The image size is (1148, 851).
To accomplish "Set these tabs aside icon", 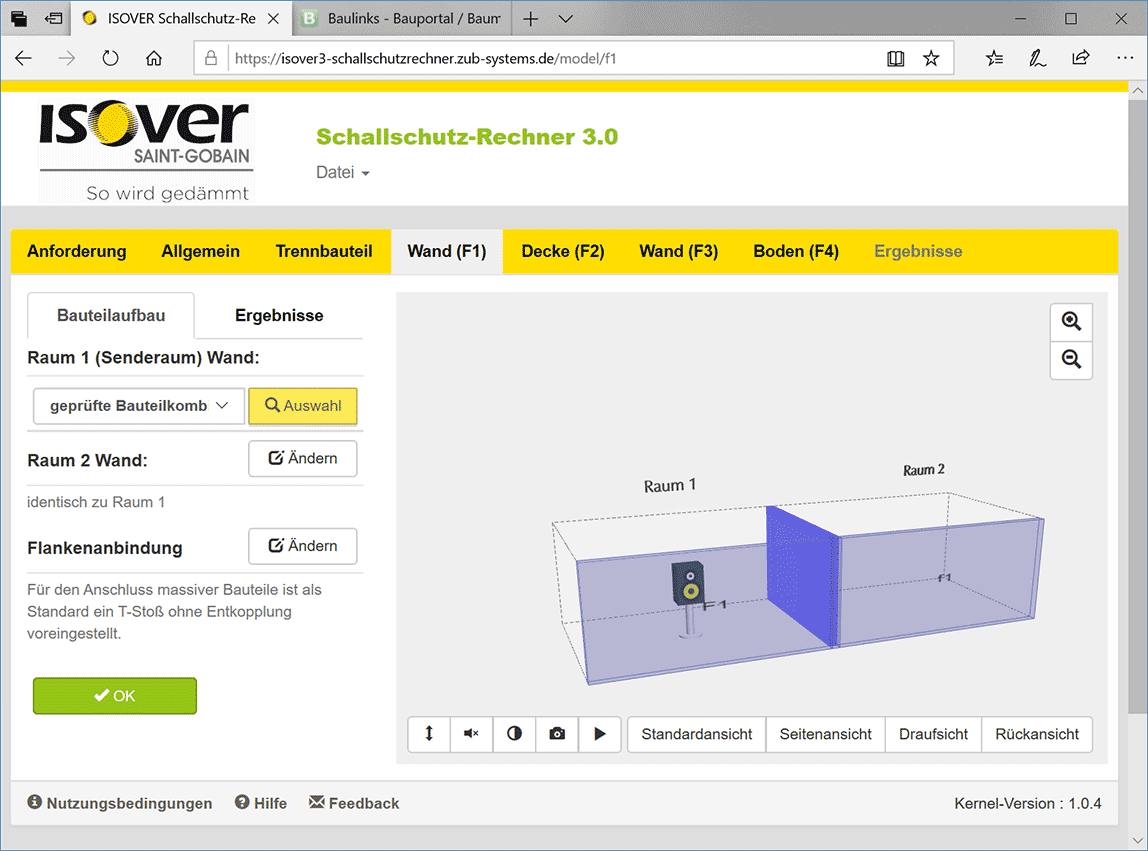I will [53, 19].
